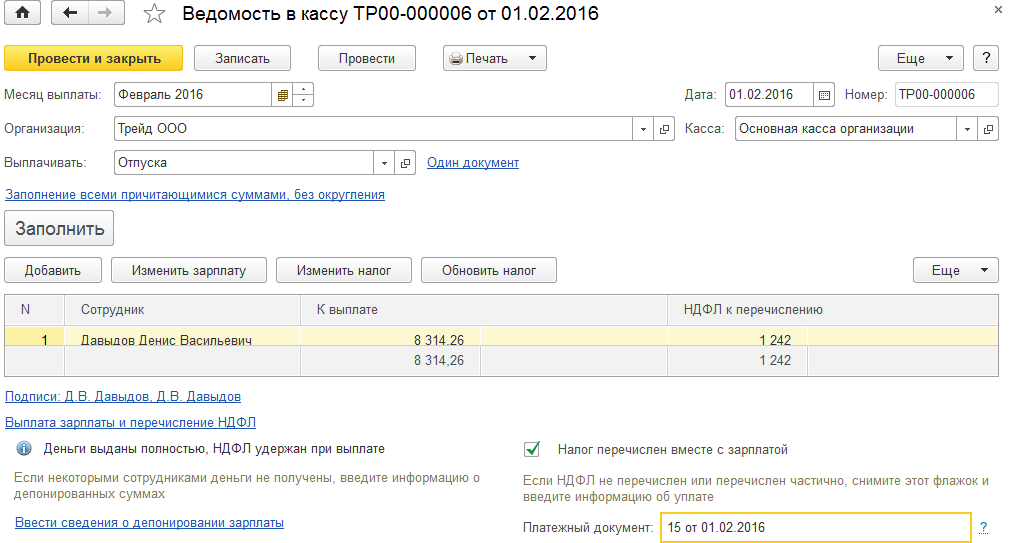Open the calendar picker next to Дата
1016x543 pixels.
pyautogui.click(x=825, y=96)
